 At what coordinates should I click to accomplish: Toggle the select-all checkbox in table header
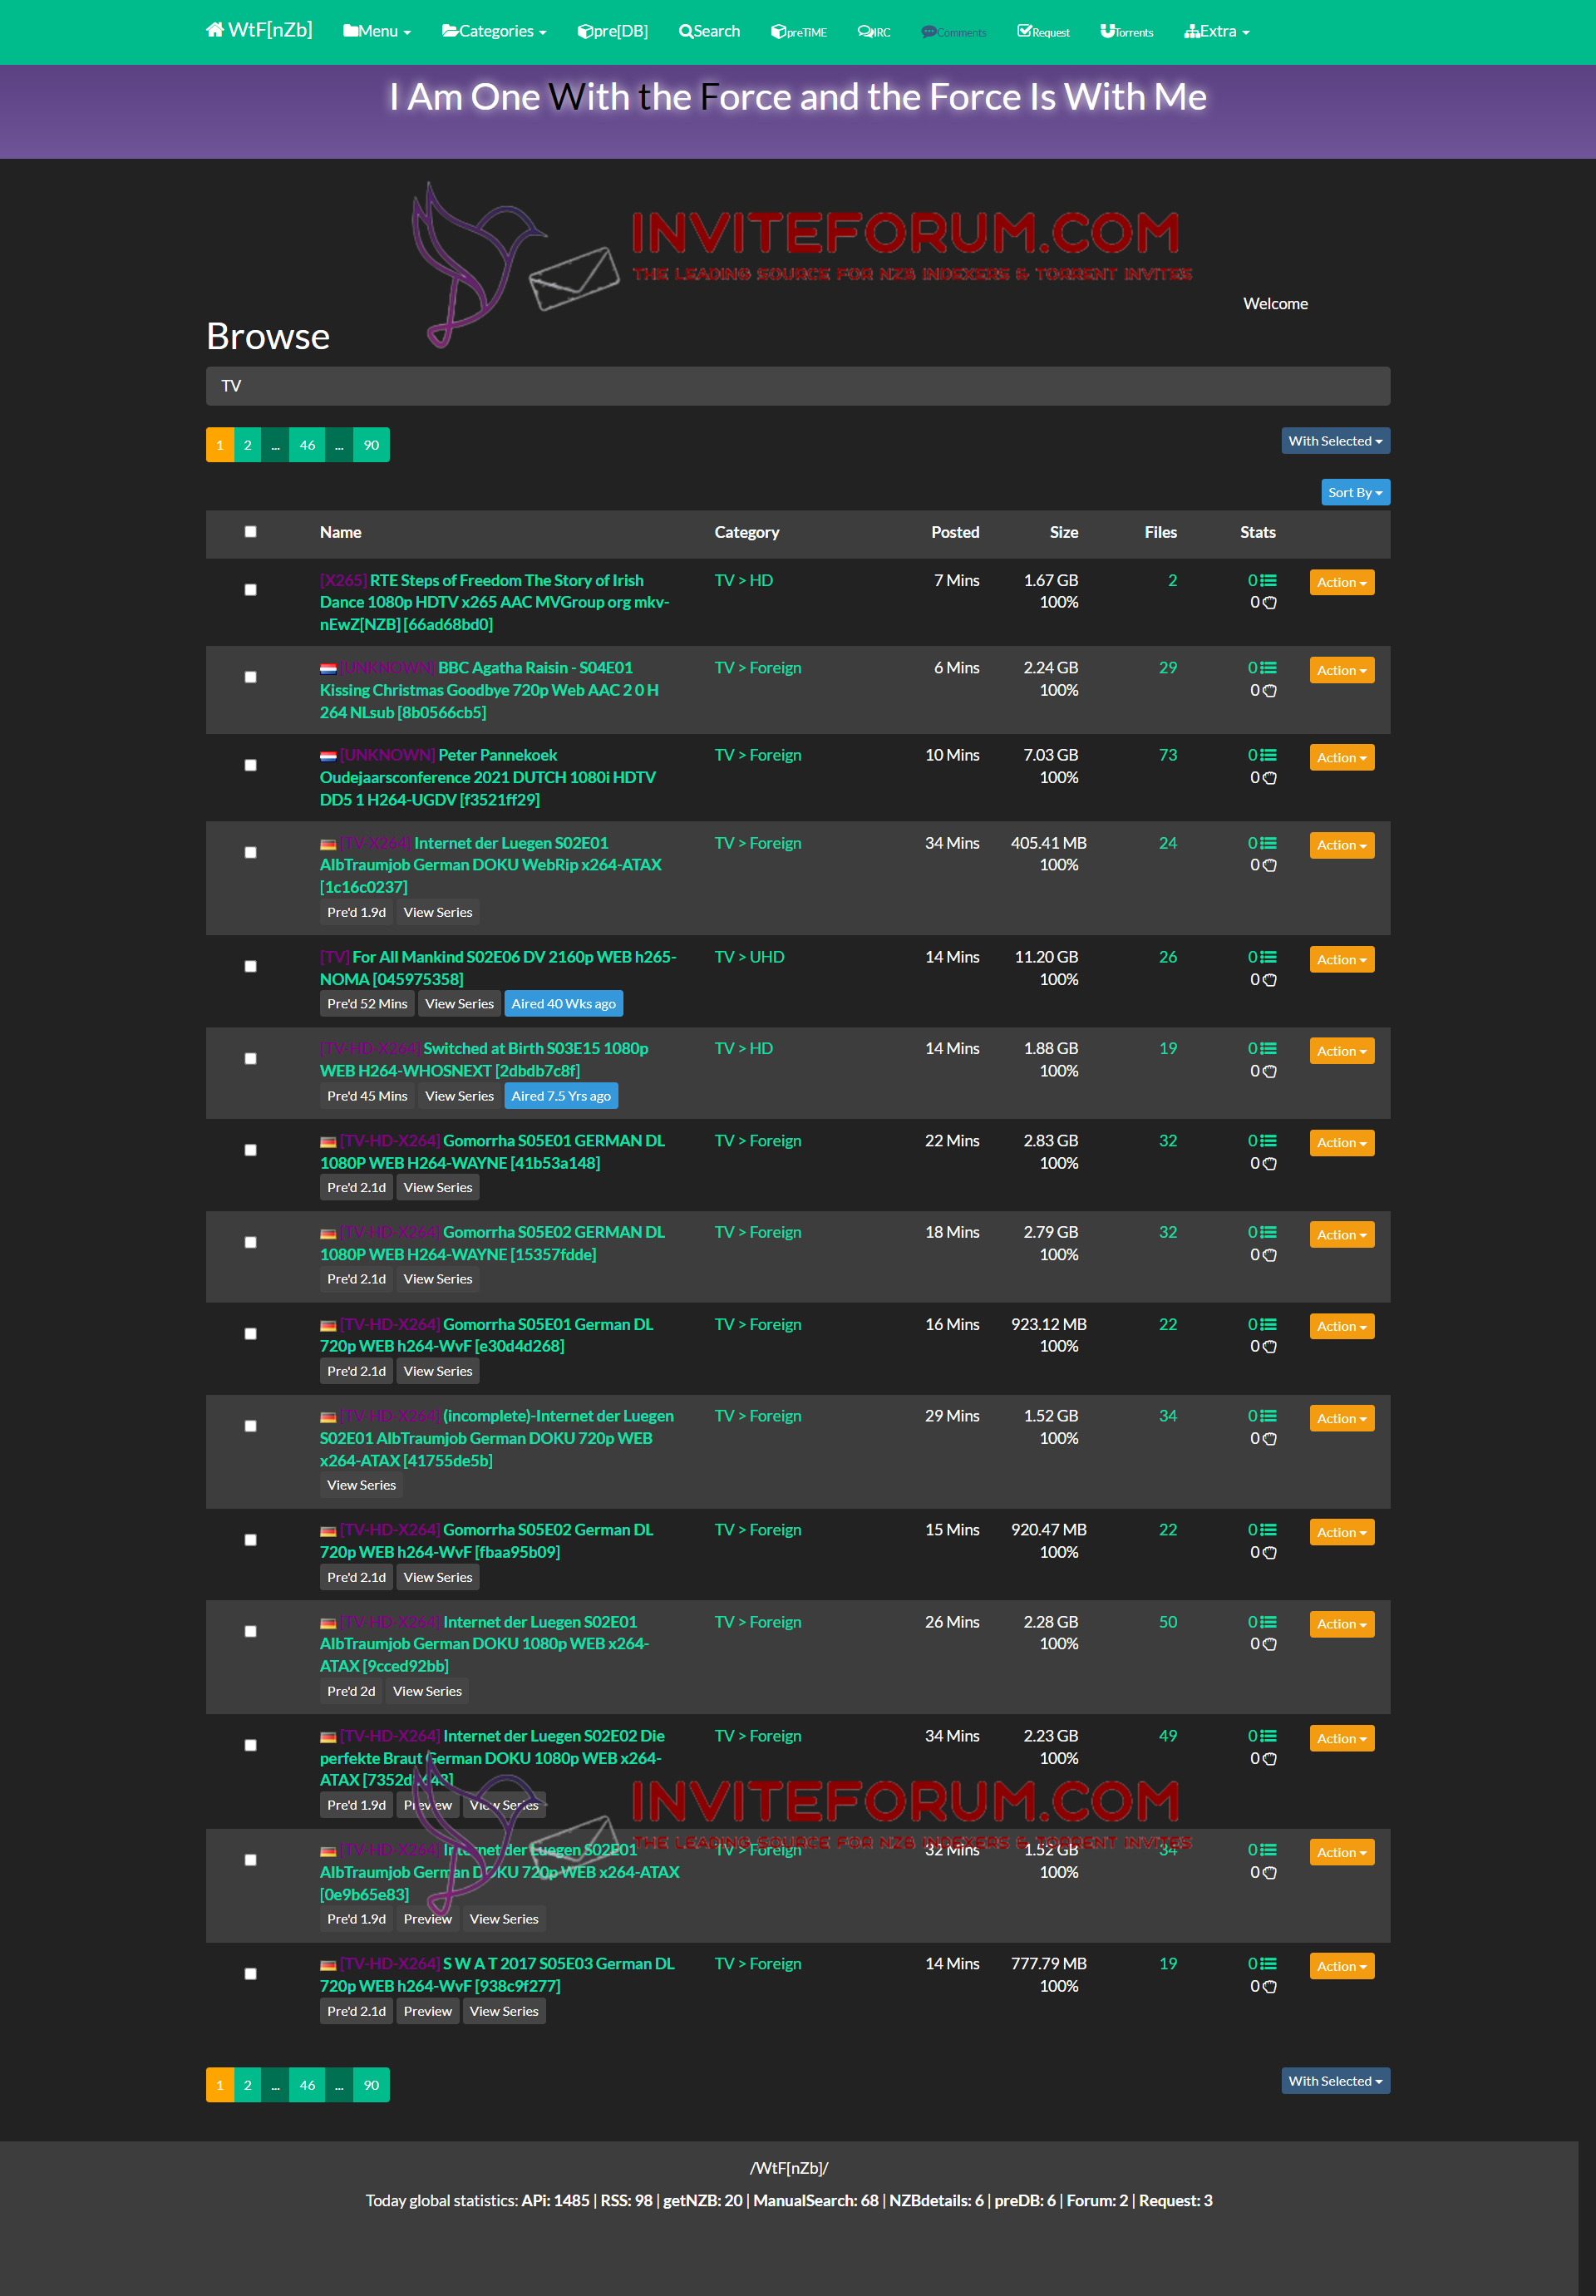tap(251, 532)
